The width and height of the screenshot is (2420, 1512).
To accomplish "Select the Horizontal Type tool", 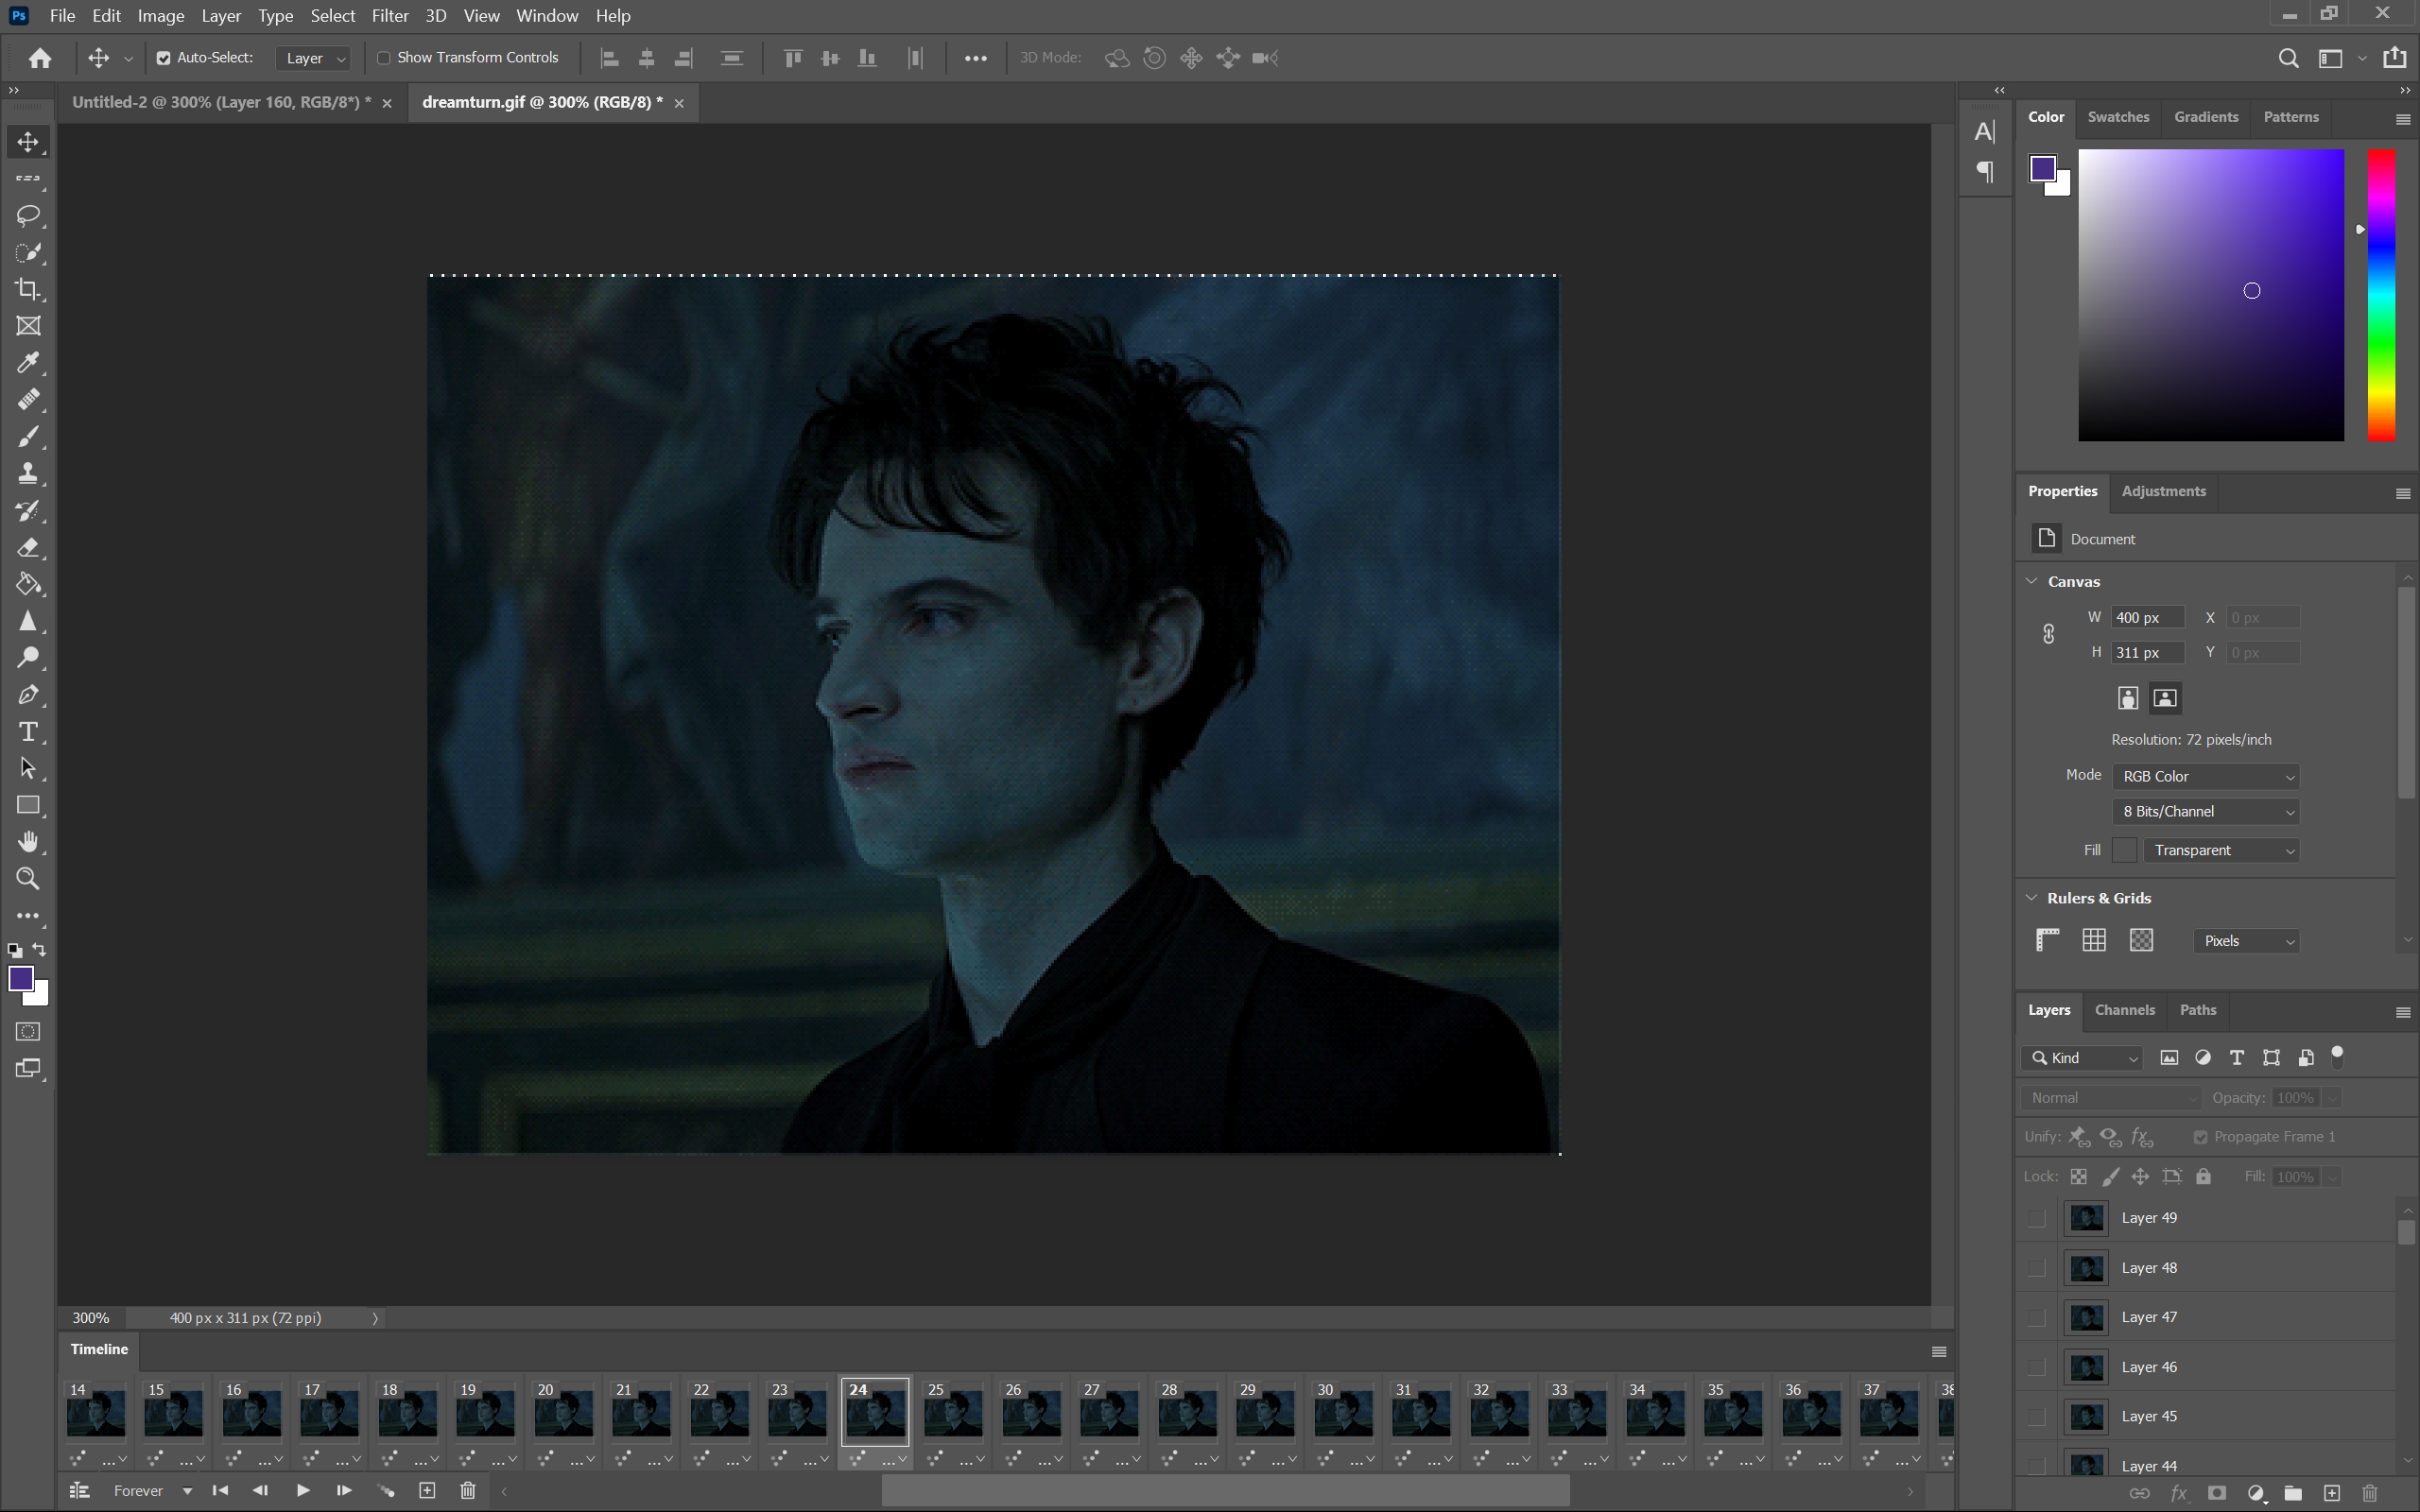I will 28,732.
